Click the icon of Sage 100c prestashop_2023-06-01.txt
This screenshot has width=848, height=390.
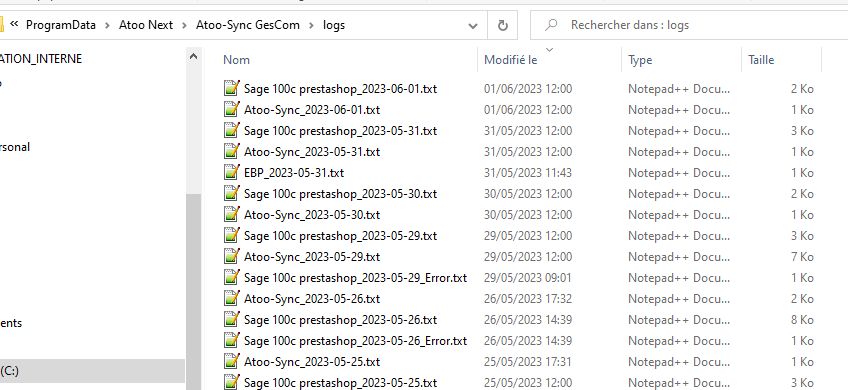231,88
